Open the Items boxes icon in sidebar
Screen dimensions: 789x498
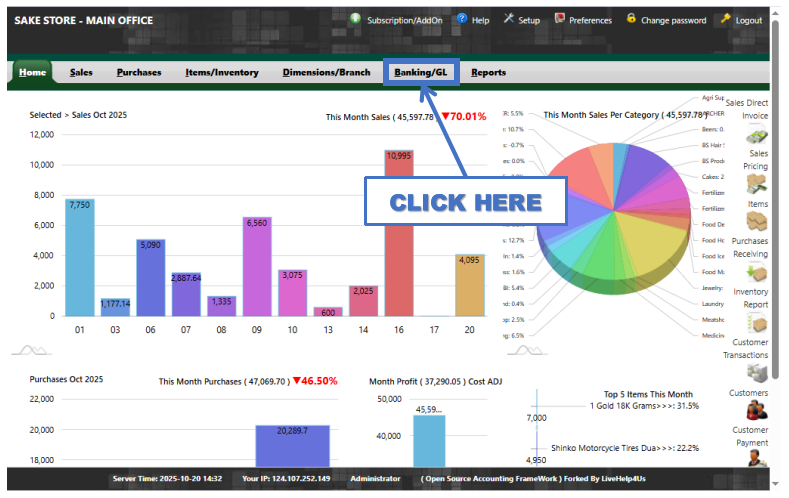pyautogui.click(x=756, y=221)
